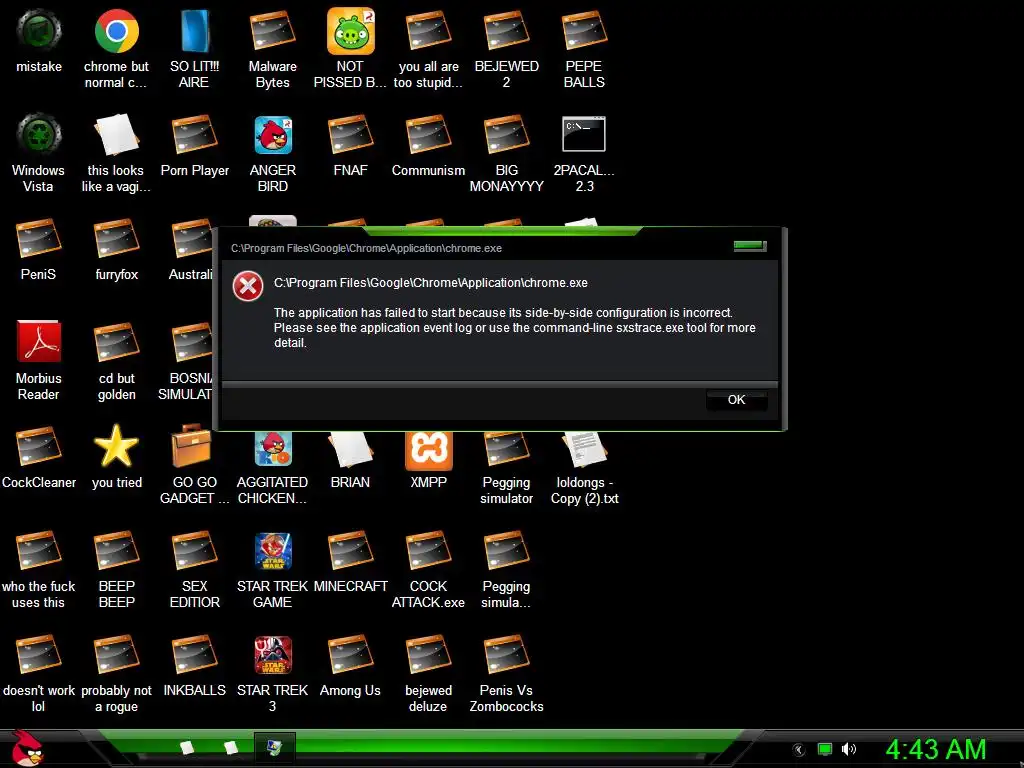Click the 'side-by-side configuration is incorrect' error message
This screenshot has height=768, width=1024.
click(515, 327)
